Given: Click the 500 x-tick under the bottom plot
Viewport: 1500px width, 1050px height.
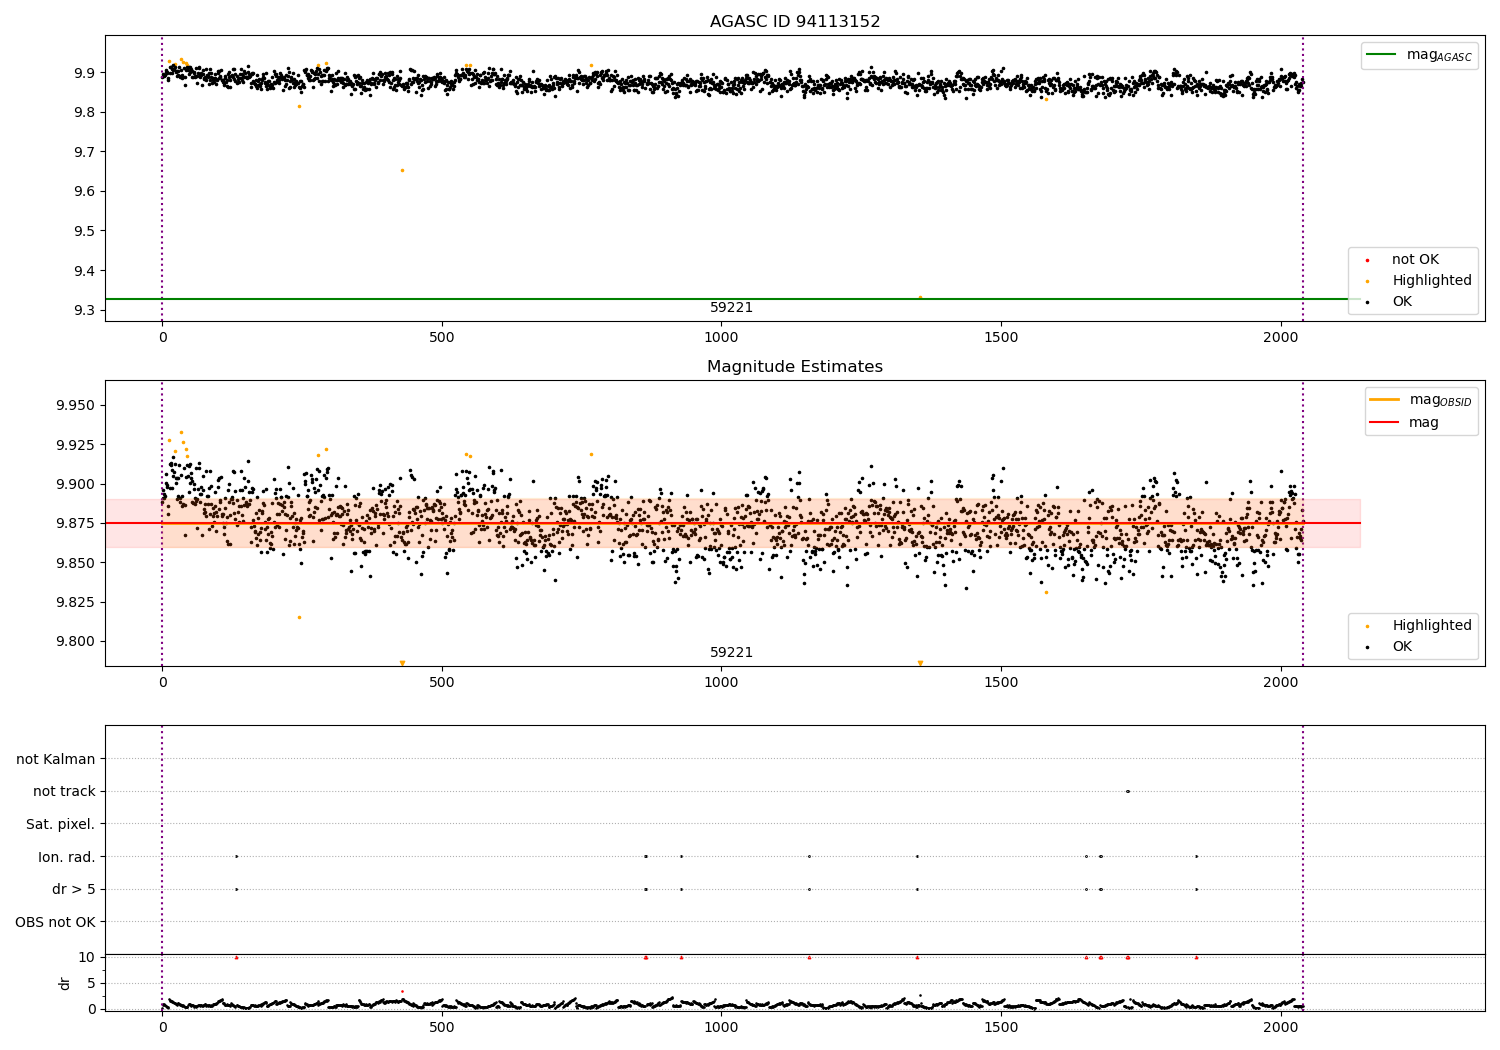Looking at the screenshot, I should 442,1027.
